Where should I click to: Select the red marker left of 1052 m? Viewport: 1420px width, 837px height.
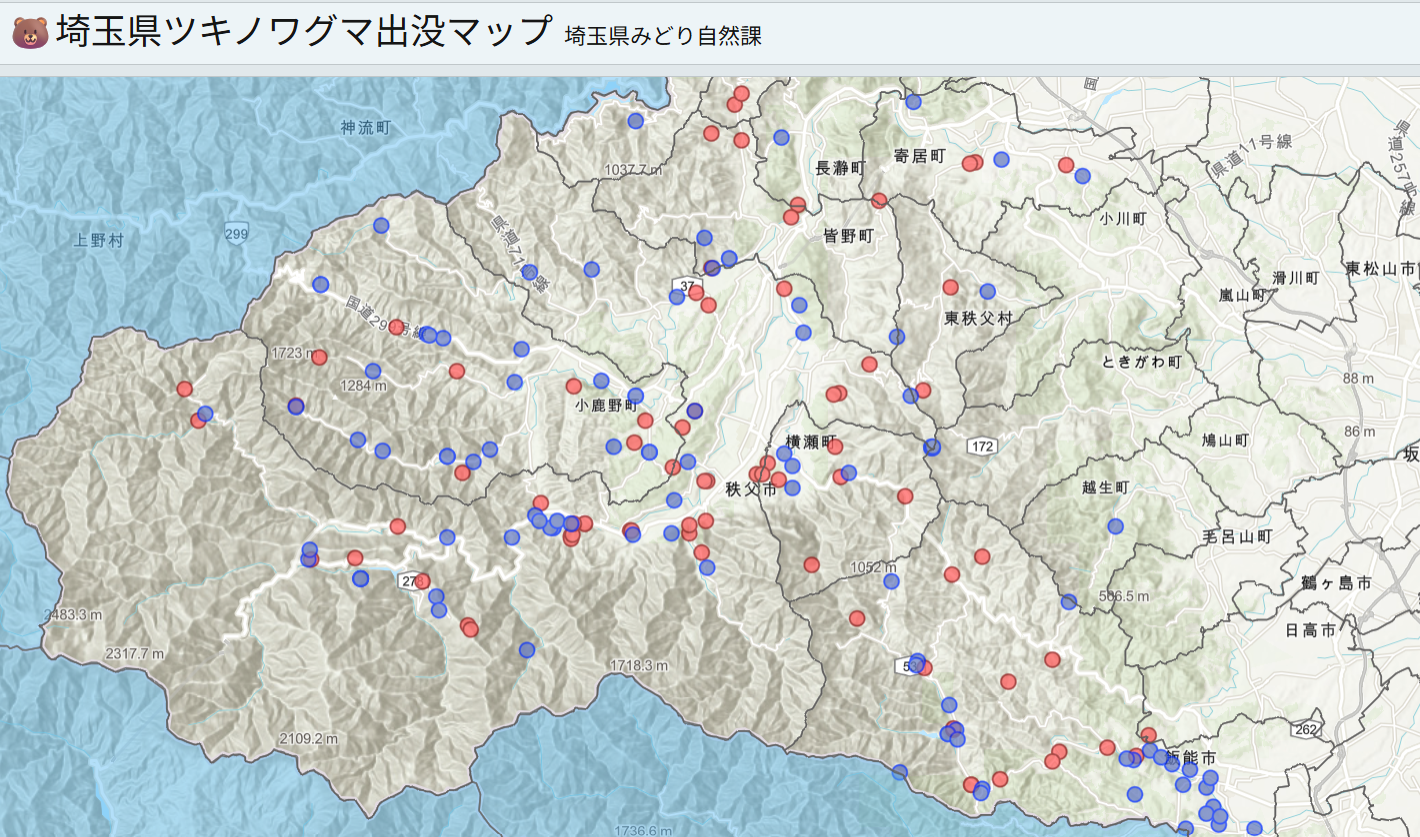point(811,565)
